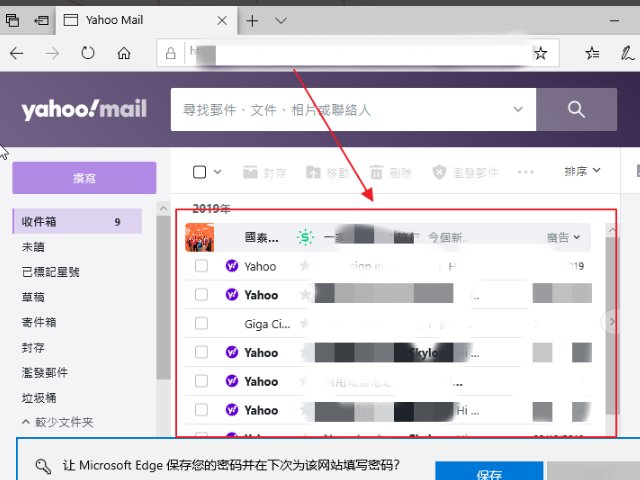Show the tab preview dropdown chevron
Screen dimensions: 640x480
pyautogui.click(x=281, y=20)
